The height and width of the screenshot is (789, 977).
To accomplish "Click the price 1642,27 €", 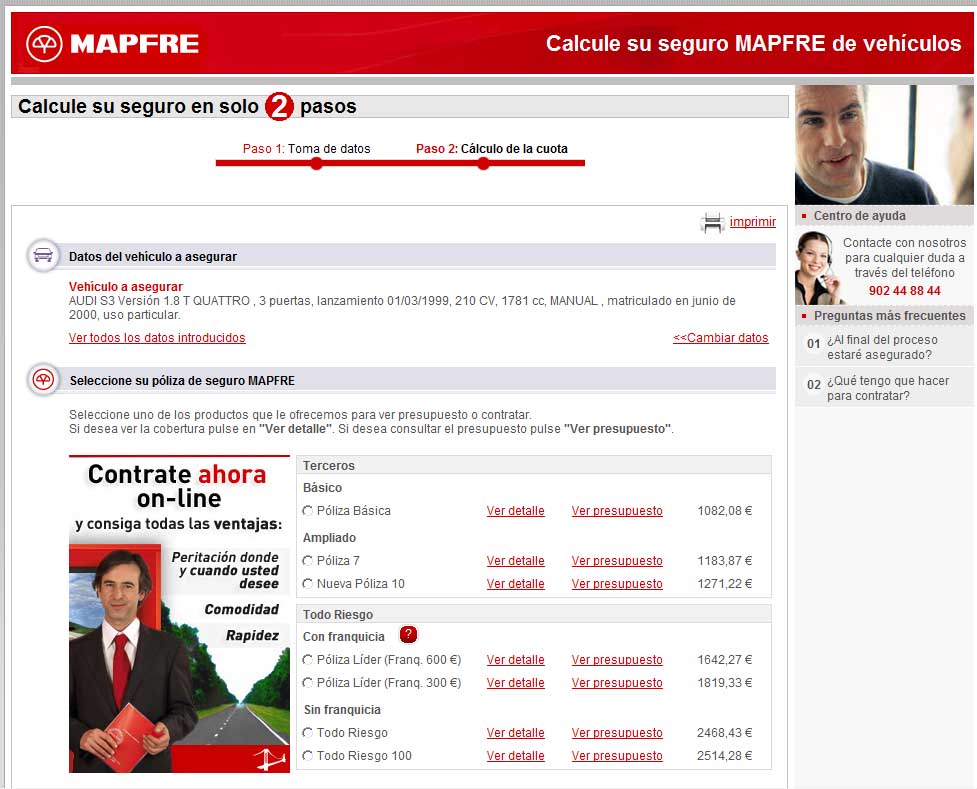I will (725, 660).
